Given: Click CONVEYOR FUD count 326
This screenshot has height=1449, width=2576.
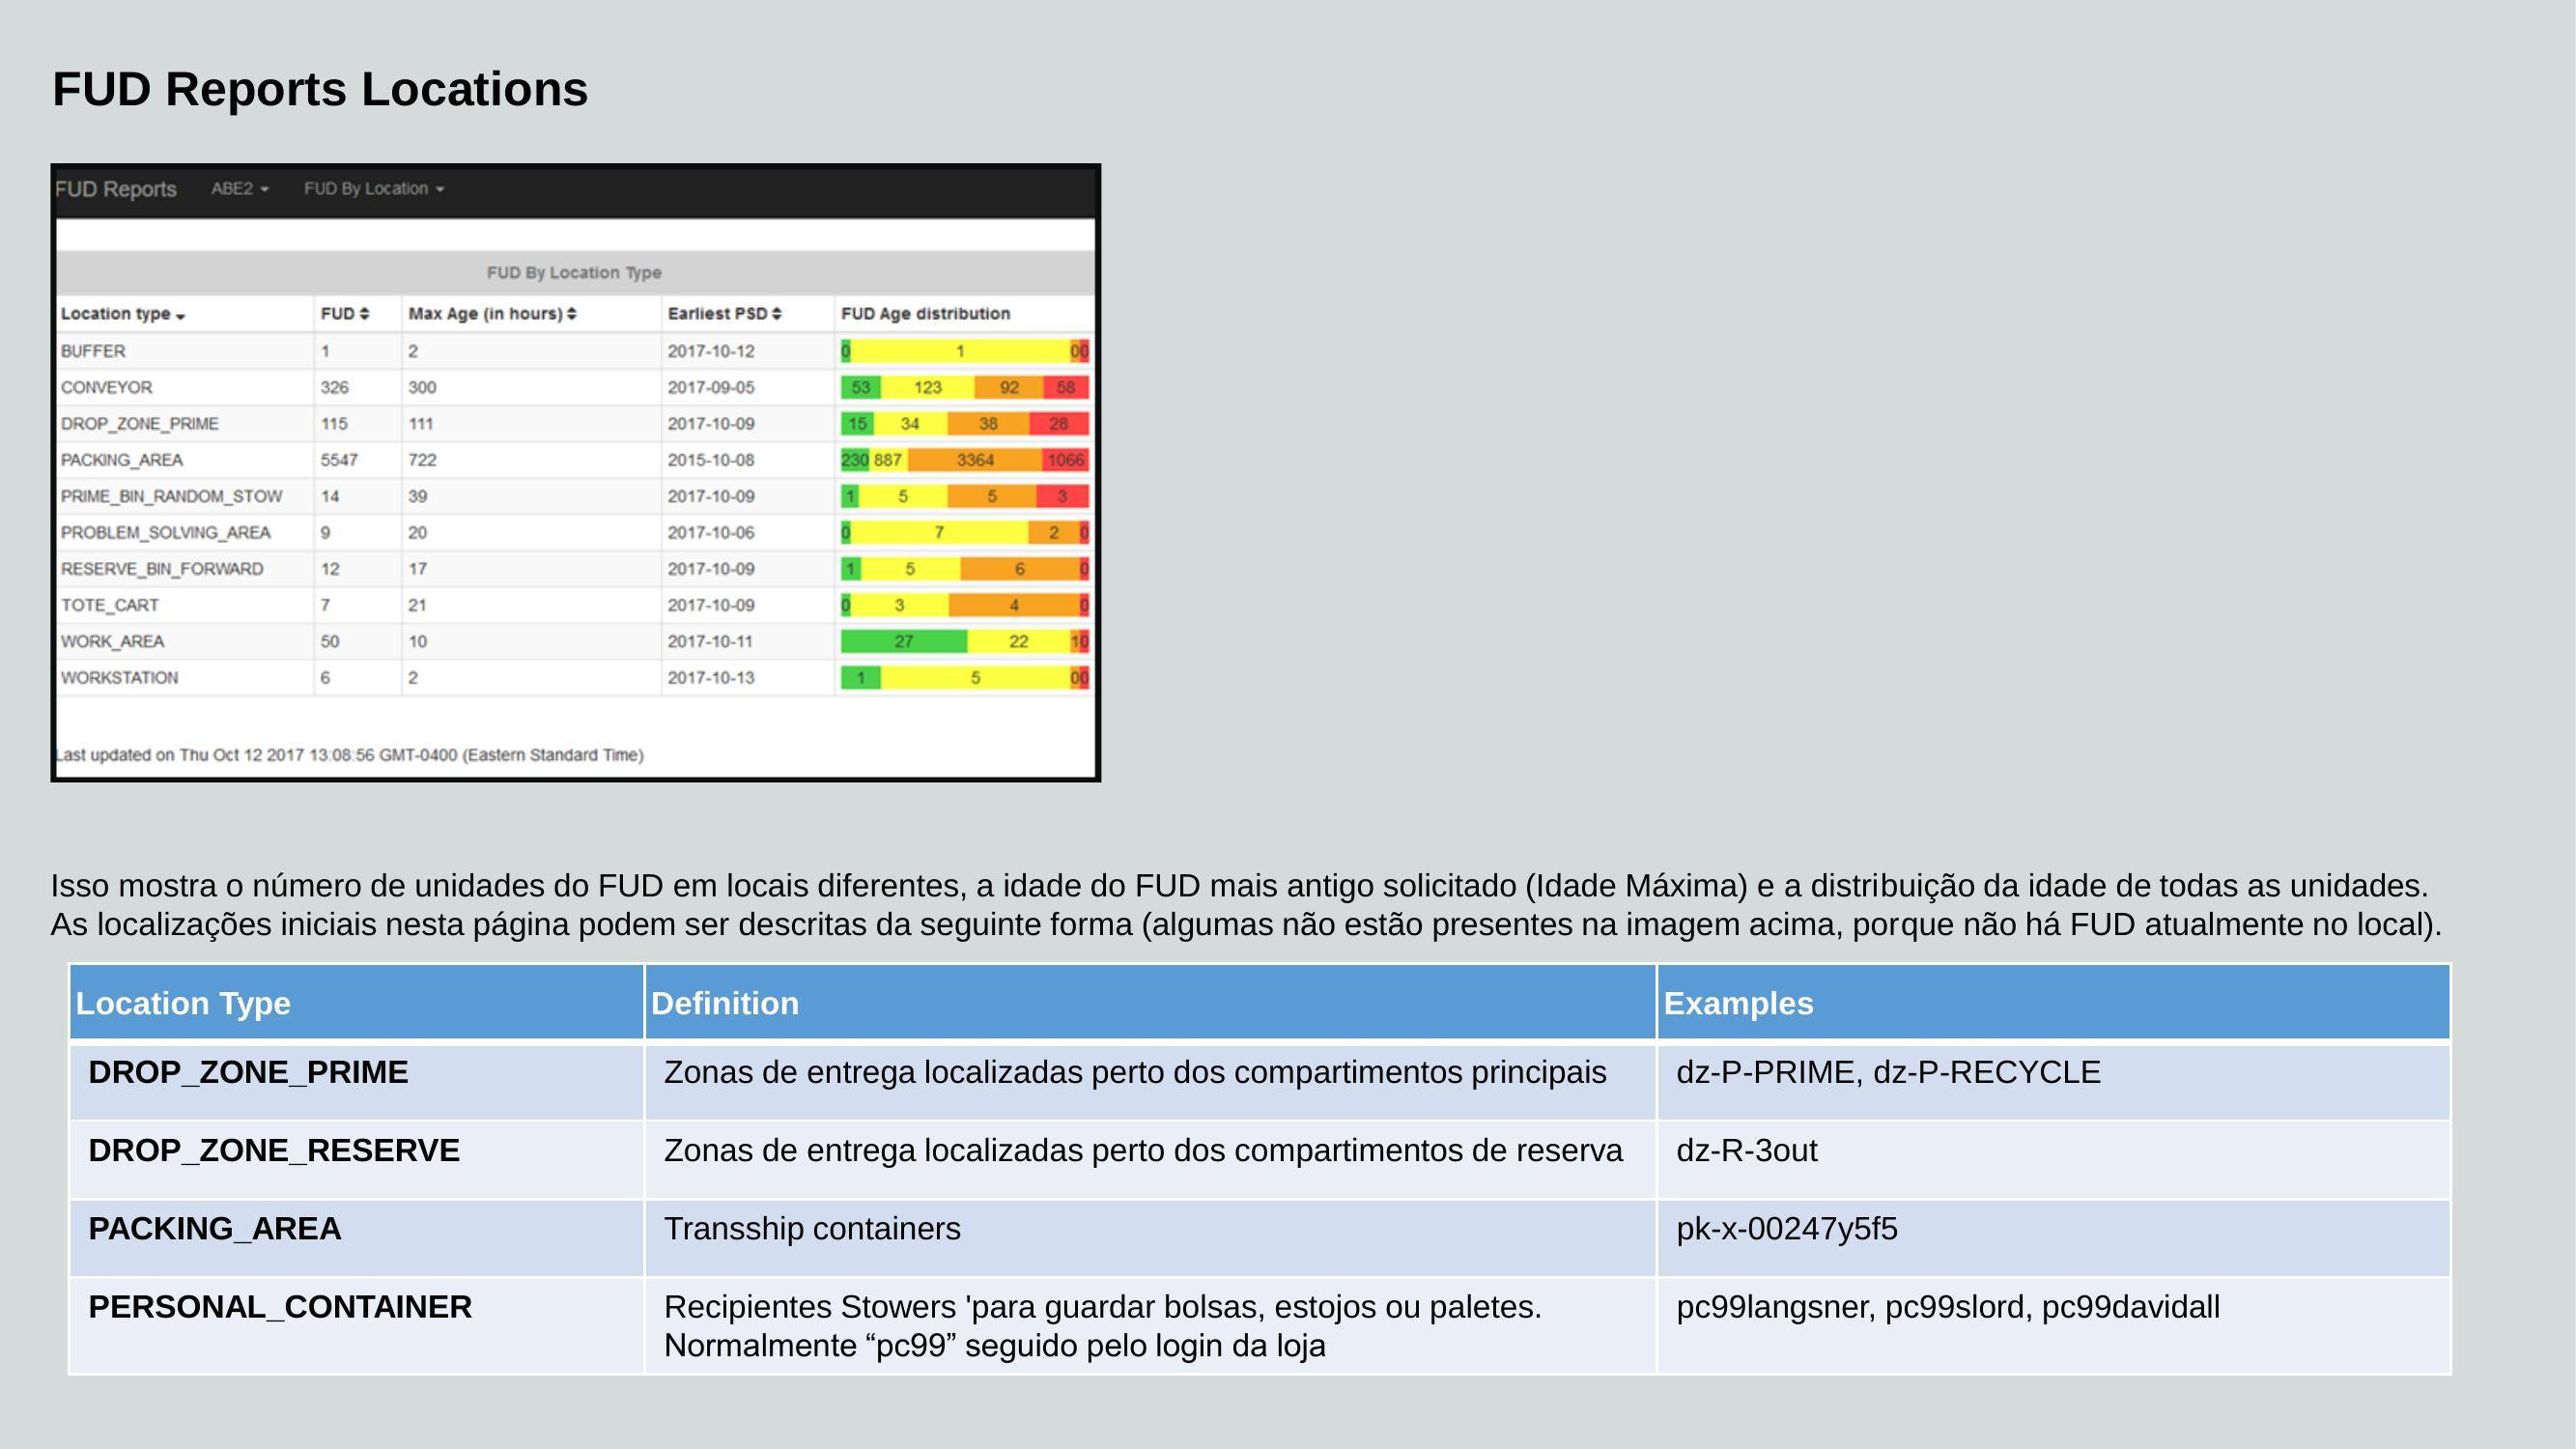Looking at the screenshot, I should tap(335, 387).
